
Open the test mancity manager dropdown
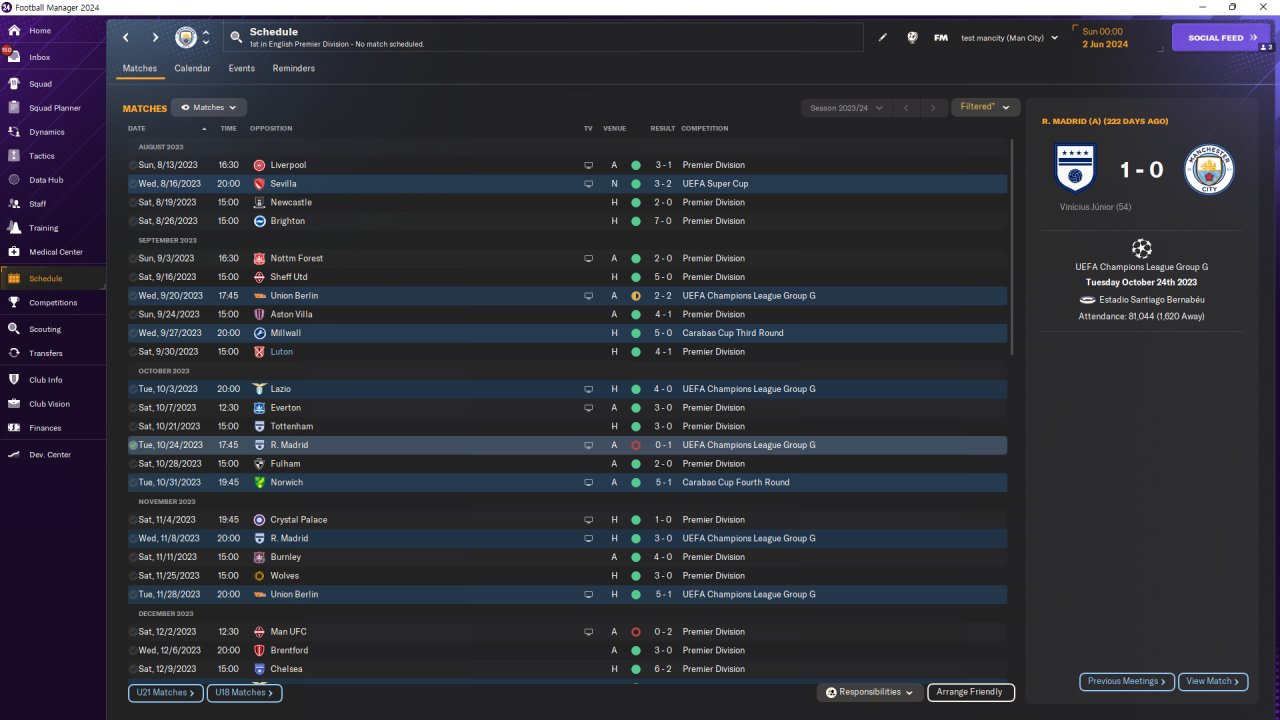coord(1009,38)
